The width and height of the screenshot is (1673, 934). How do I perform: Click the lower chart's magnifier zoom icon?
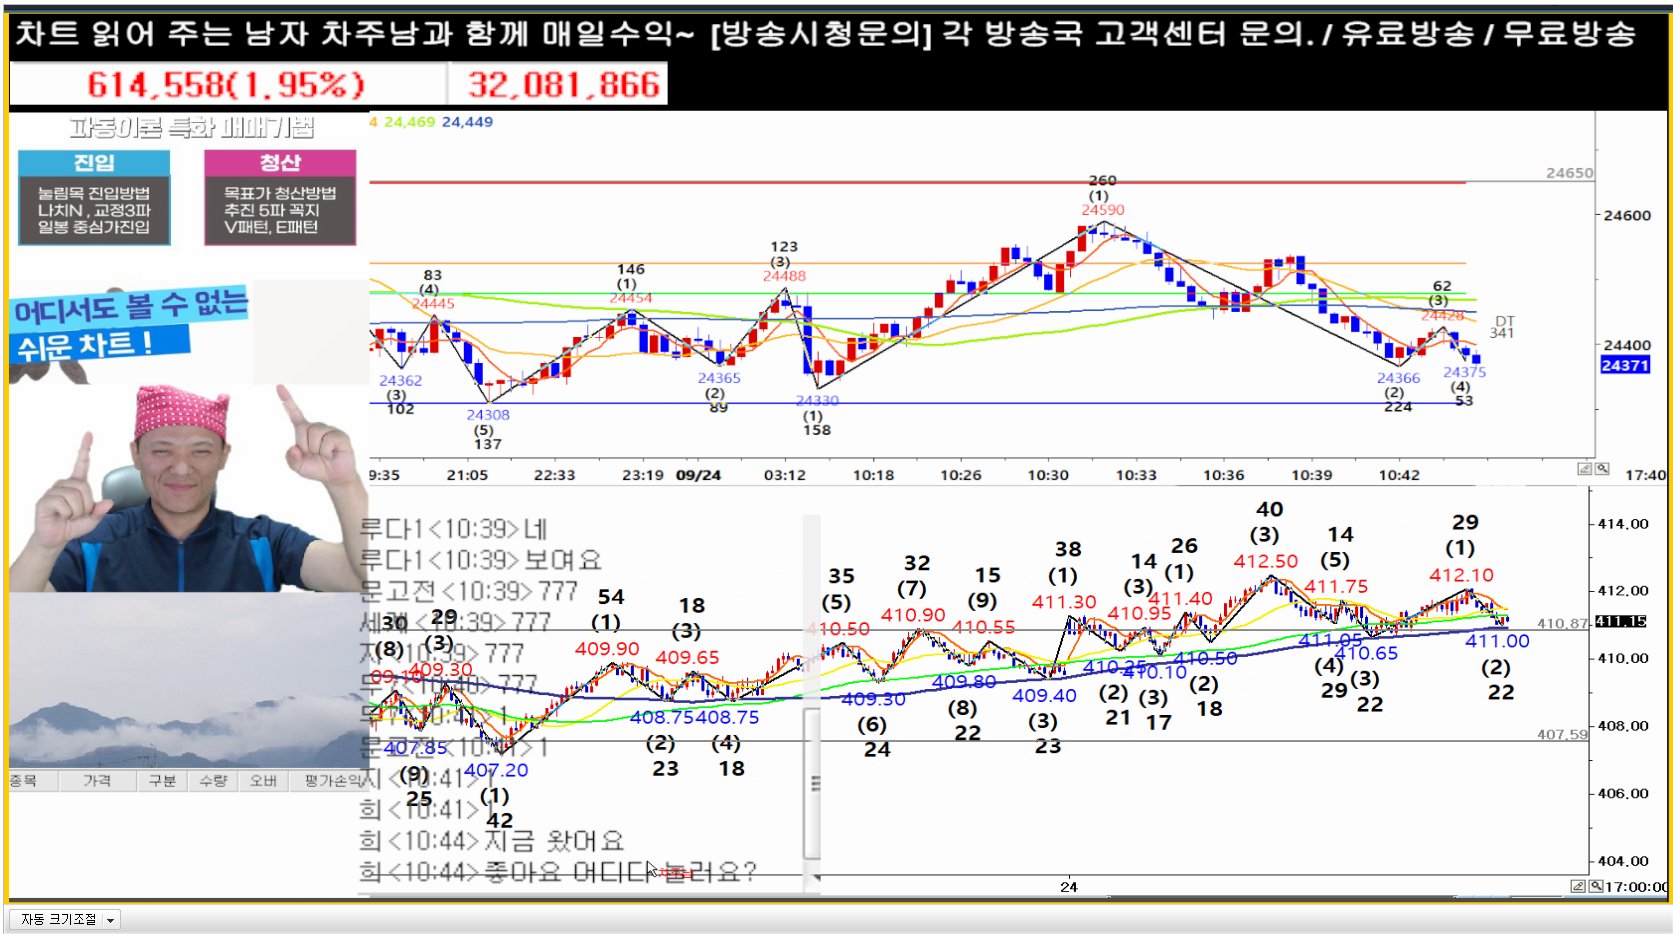click(x=1596, y=886)
